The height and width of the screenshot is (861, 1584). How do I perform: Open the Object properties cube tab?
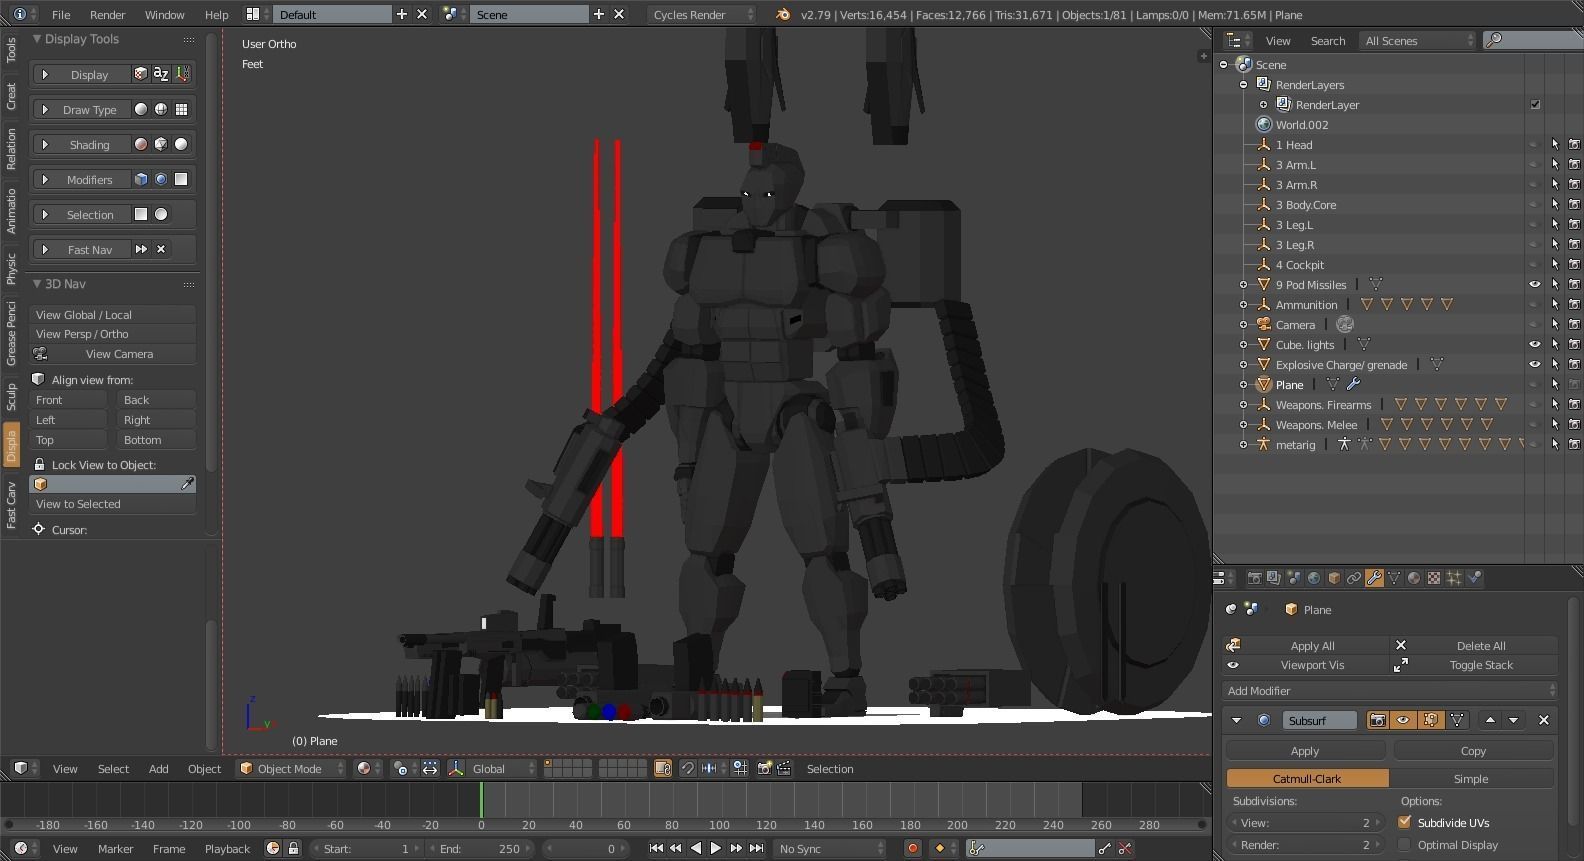point(1334,578)
